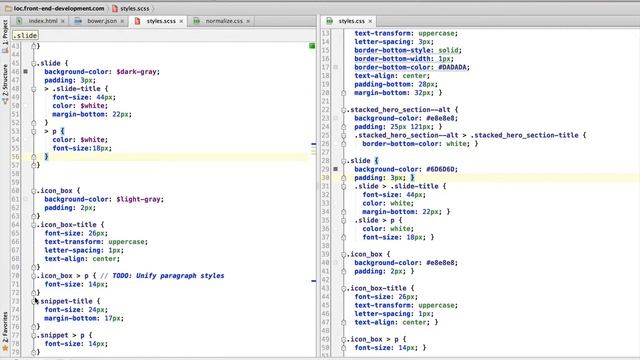The width and height of the screenshot is (640, 360).
Task: Click the Favorites star icon
Action: (x=5, y=348)
